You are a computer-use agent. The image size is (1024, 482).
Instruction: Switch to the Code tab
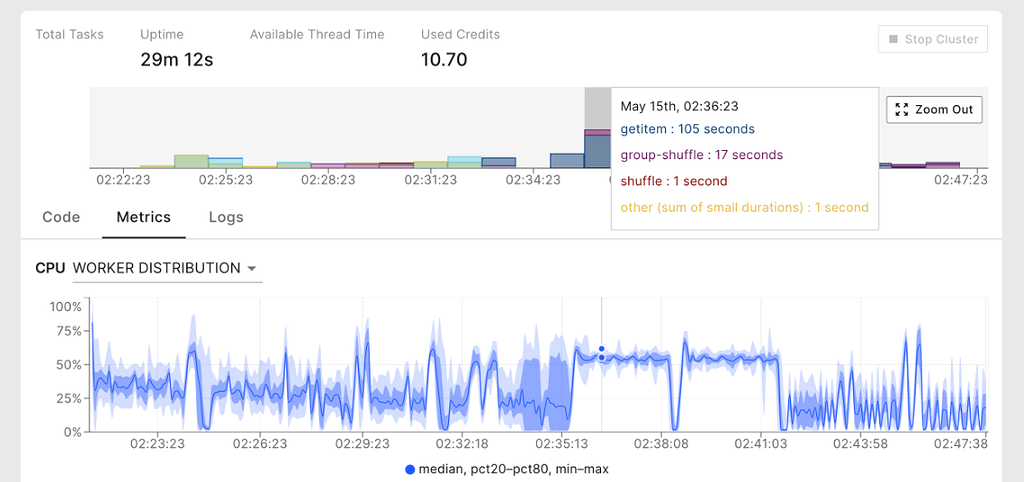[x=61, y=217]
